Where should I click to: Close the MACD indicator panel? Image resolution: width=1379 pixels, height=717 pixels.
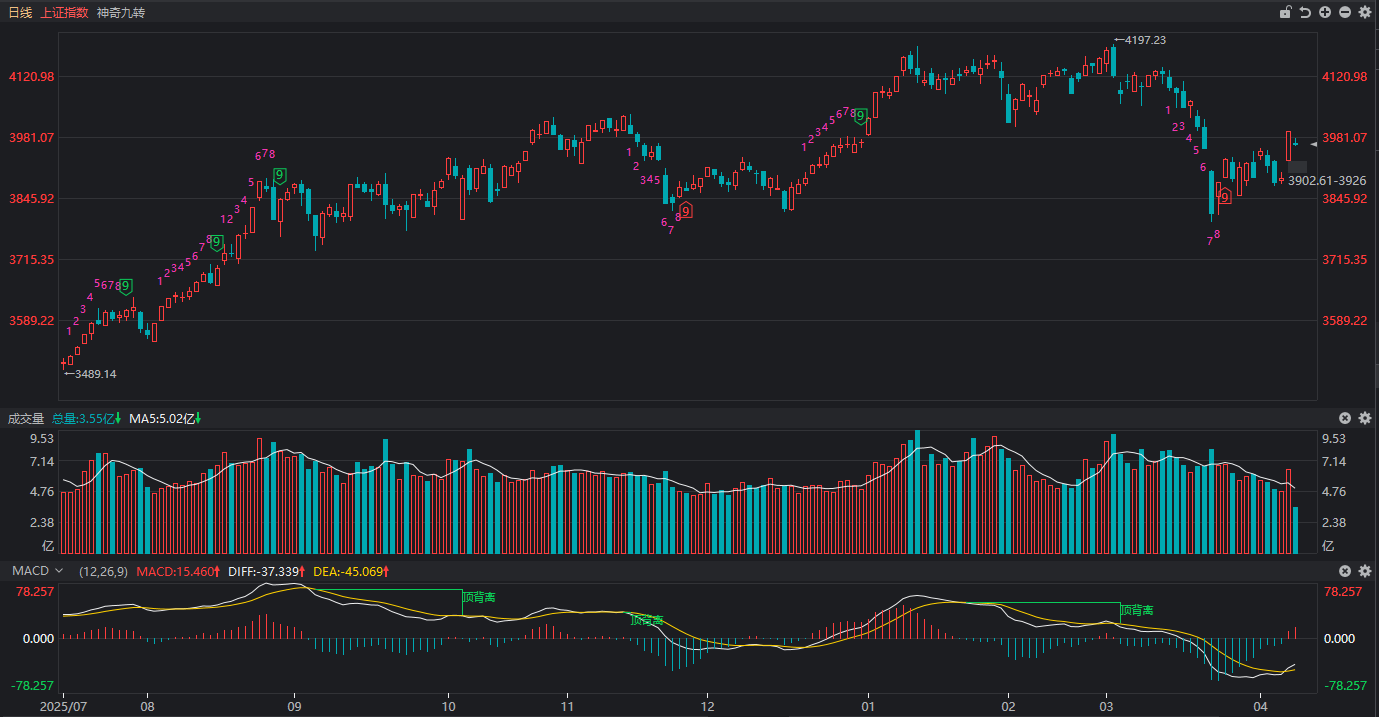pyautogui.click(x=1345, y=571)
